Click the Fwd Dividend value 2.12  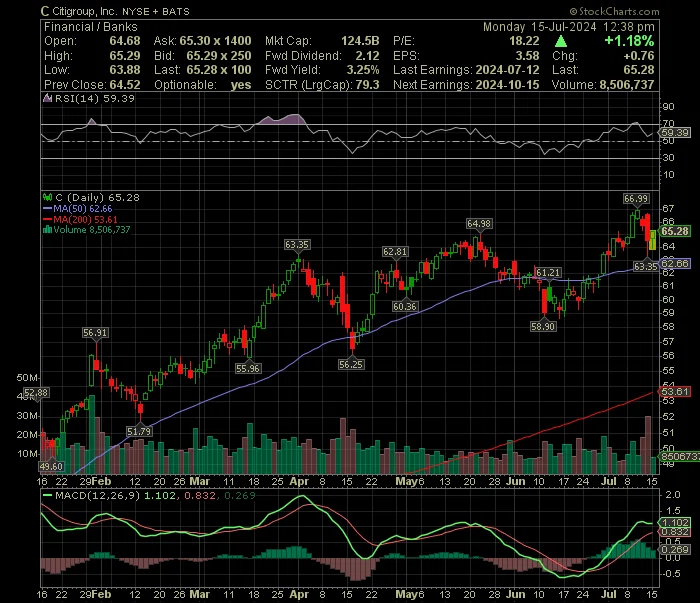coord(367,56)
